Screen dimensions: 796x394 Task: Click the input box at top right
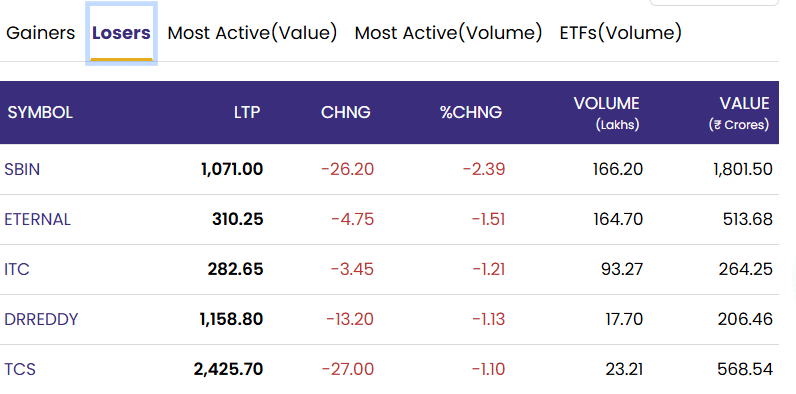tap(714, 3)
